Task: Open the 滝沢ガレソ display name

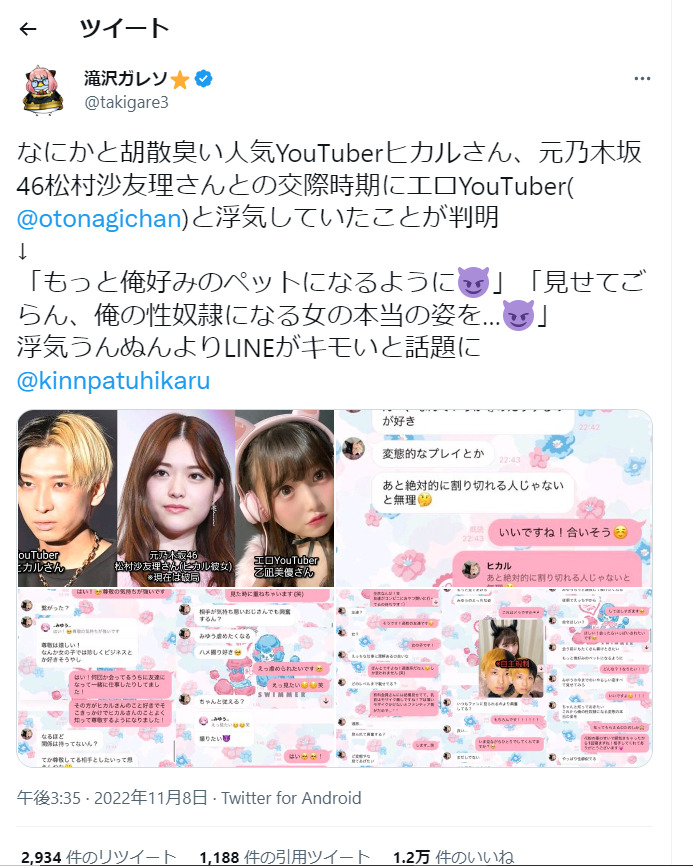Action: (x=125, y=79)
